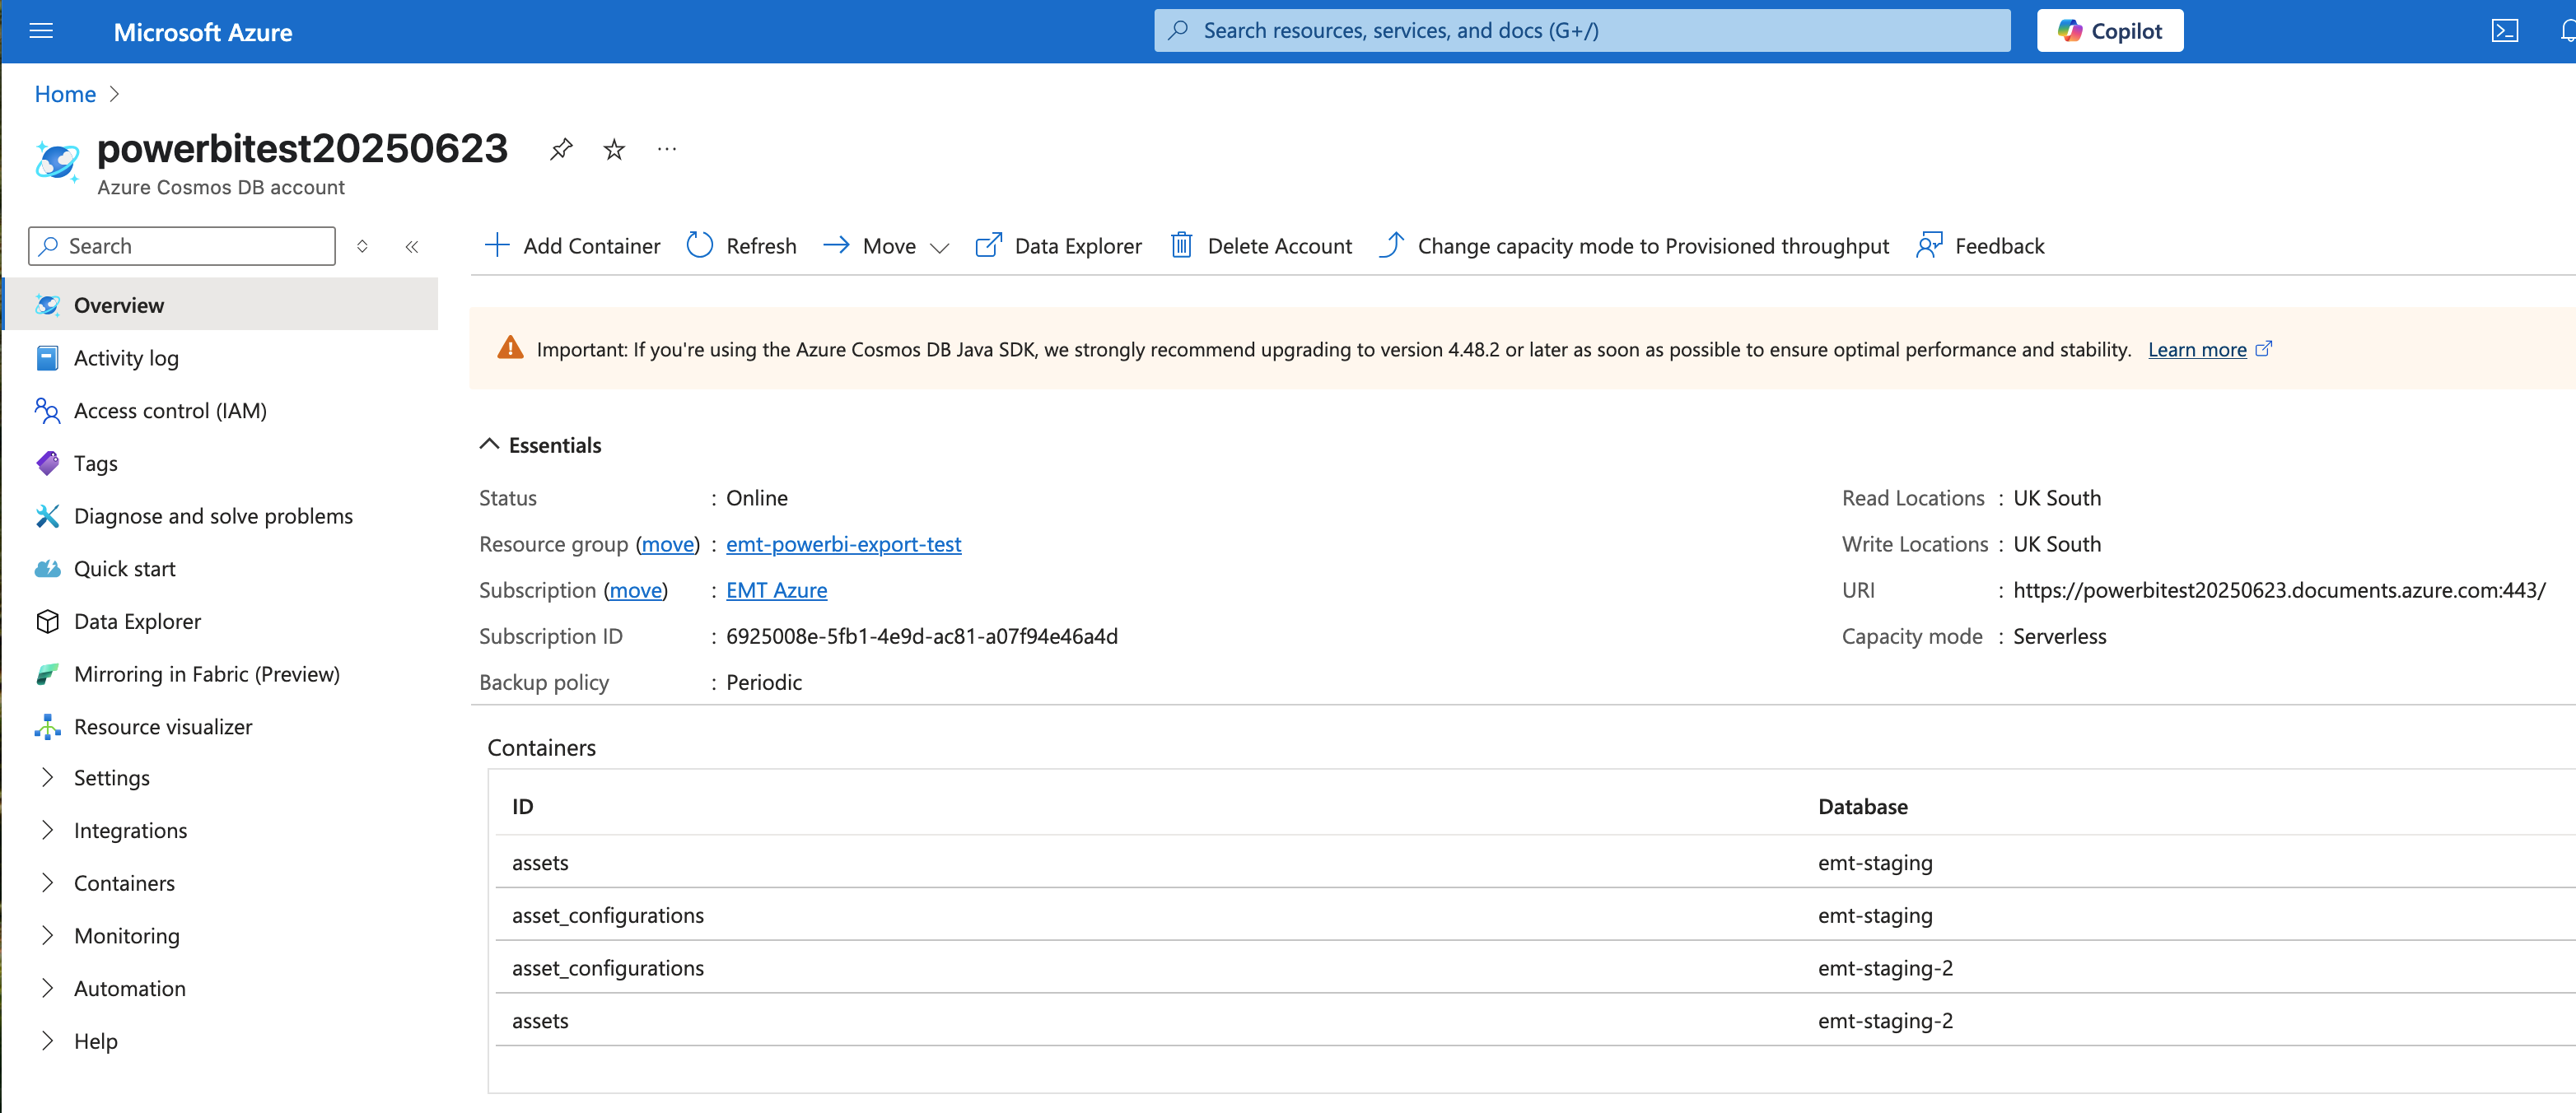Screen dimensions: 2576x1113
Task: Click the Activity log sidebar icon
Action: (x=47, y=358)
